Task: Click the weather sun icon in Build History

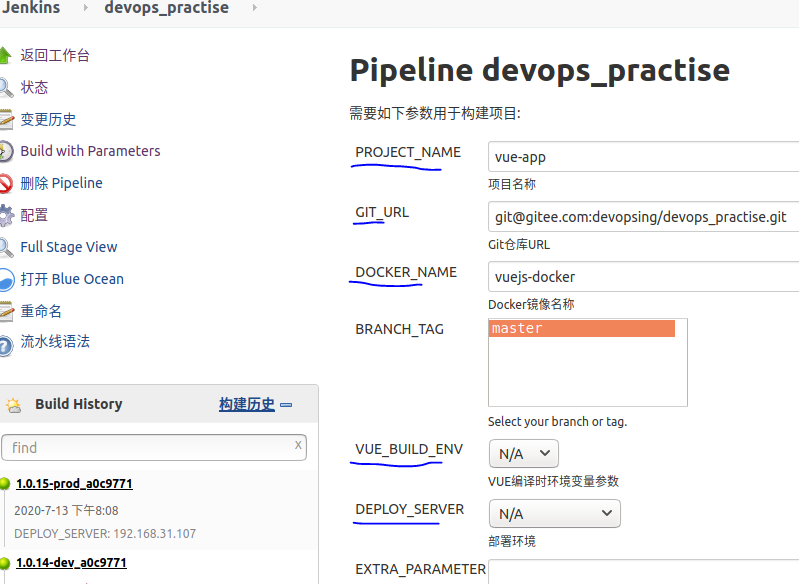Action: click(14, 405)
